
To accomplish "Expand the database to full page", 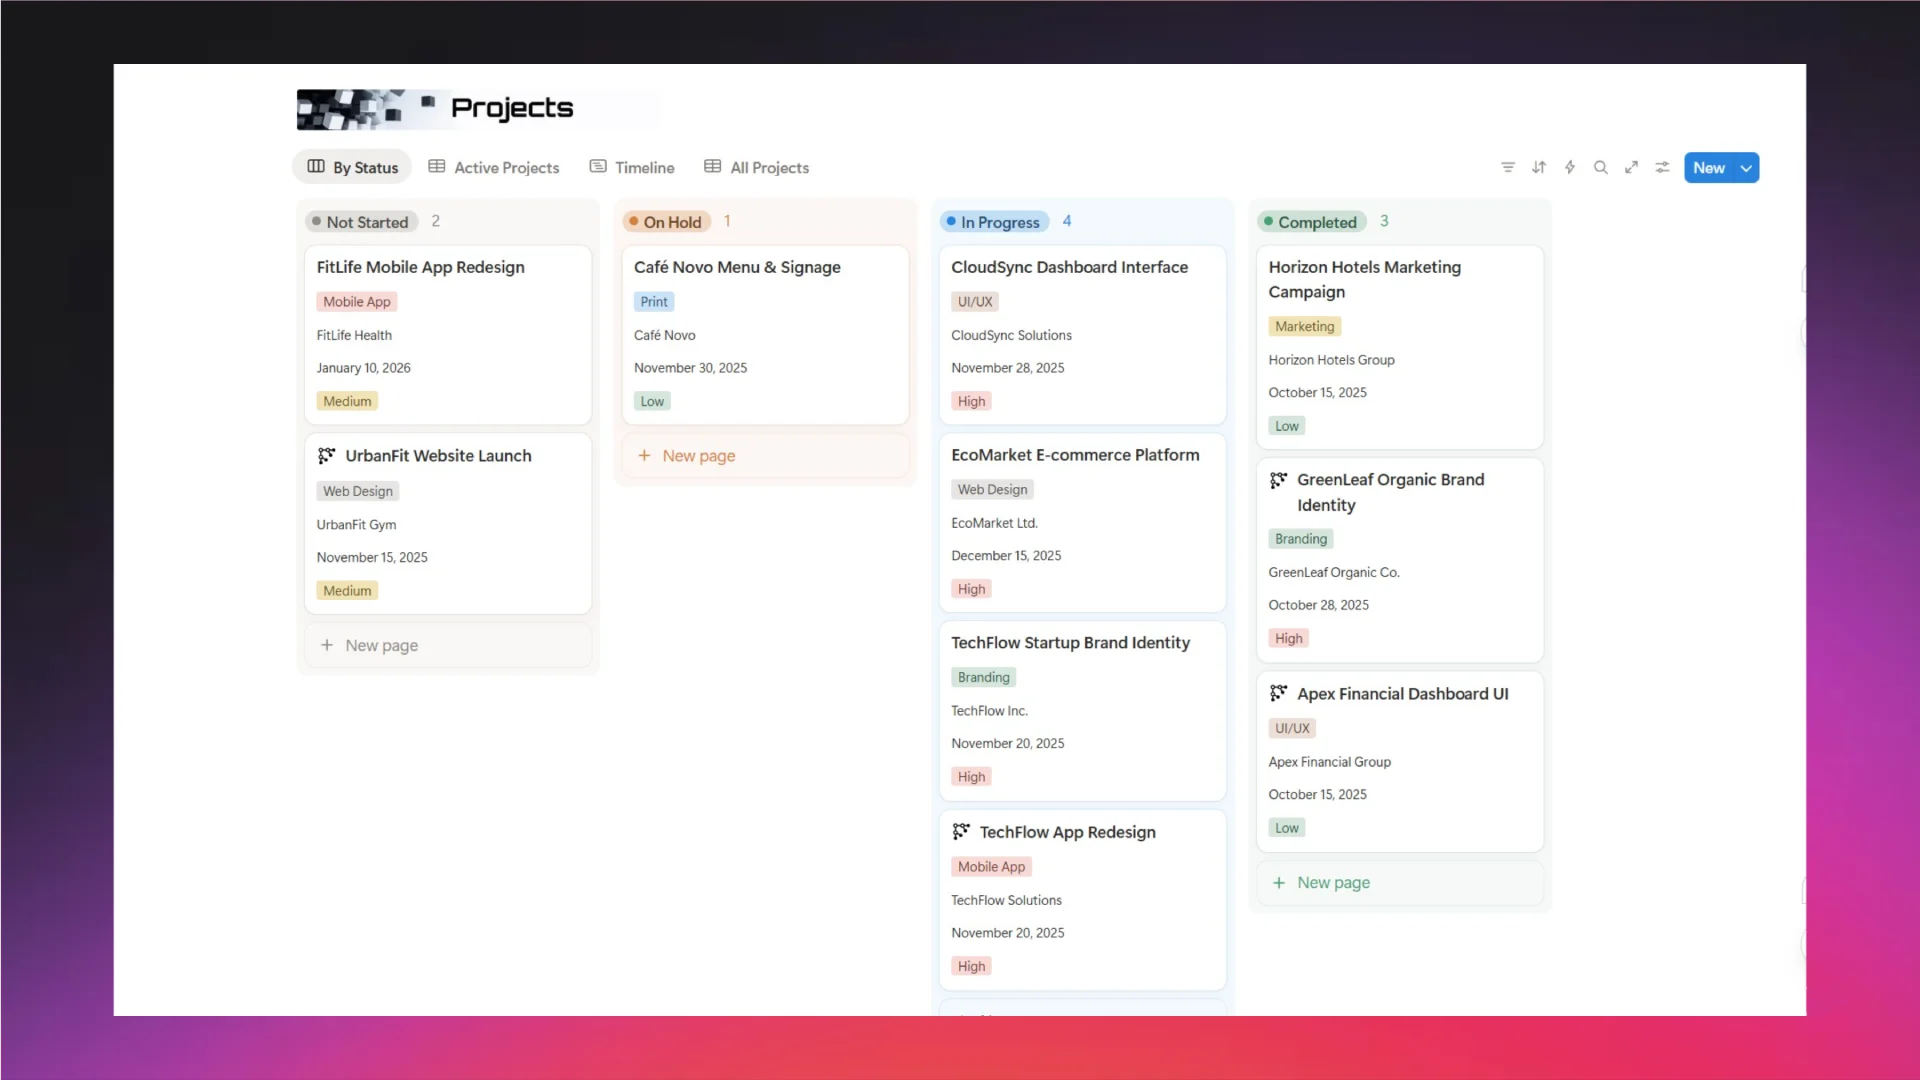I will click(x=1631, y=167).
